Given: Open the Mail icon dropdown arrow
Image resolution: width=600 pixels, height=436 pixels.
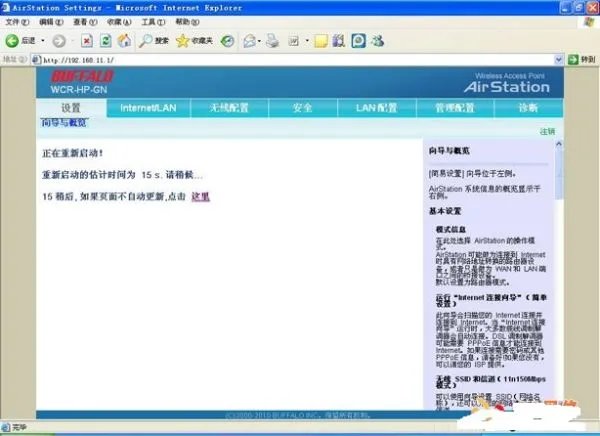Looking at the screenshot, I should click(259, 41).
